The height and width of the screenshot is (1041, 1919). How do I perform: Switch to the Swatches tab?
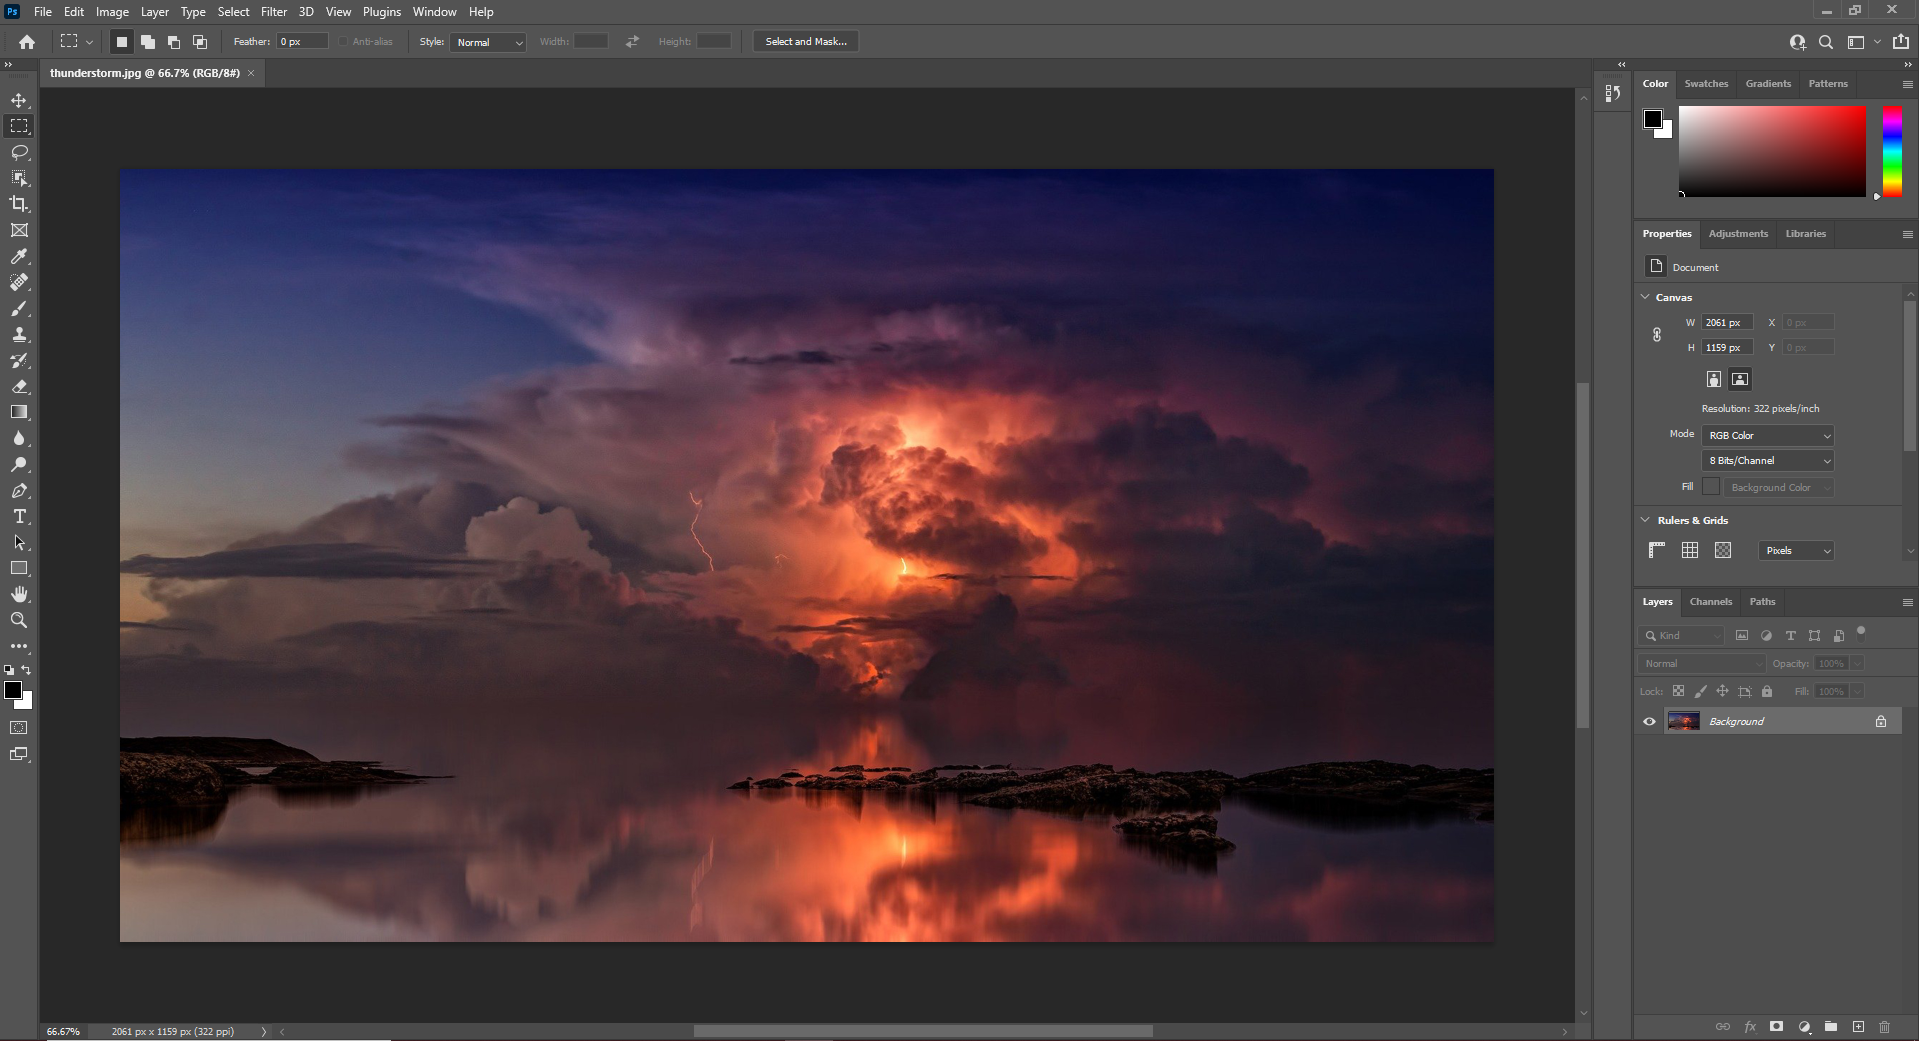(x=1706, y=84)
